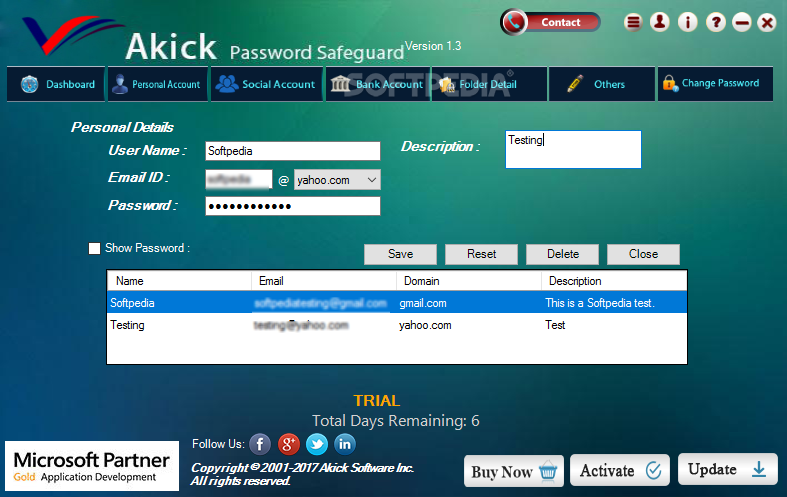
Task: Open the Google Plus follow icon
Action: [289, 444]
